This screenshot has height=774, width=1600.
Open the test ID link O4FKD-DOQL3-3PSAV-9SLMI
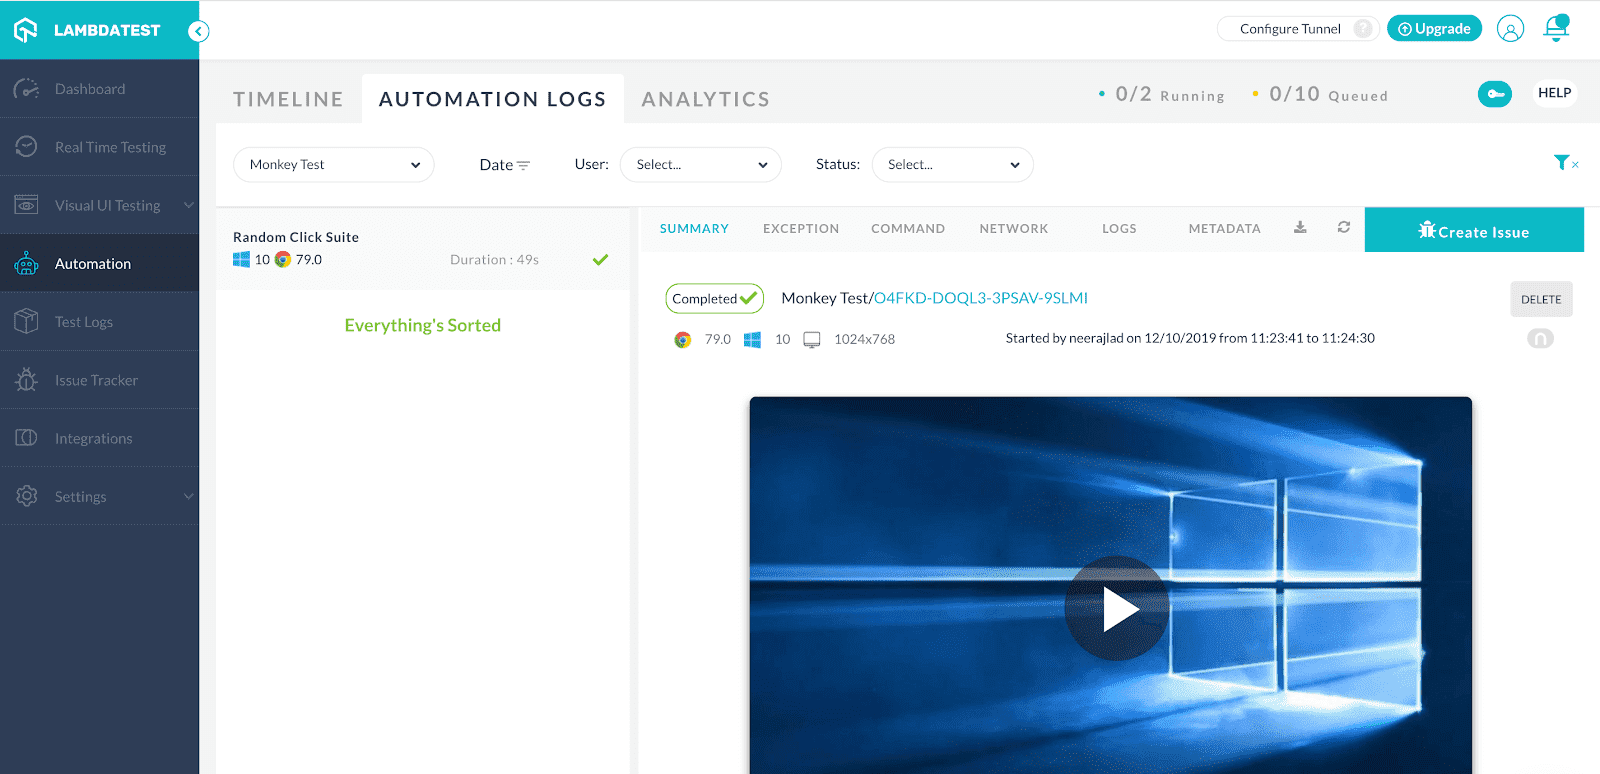coord(981,298)
